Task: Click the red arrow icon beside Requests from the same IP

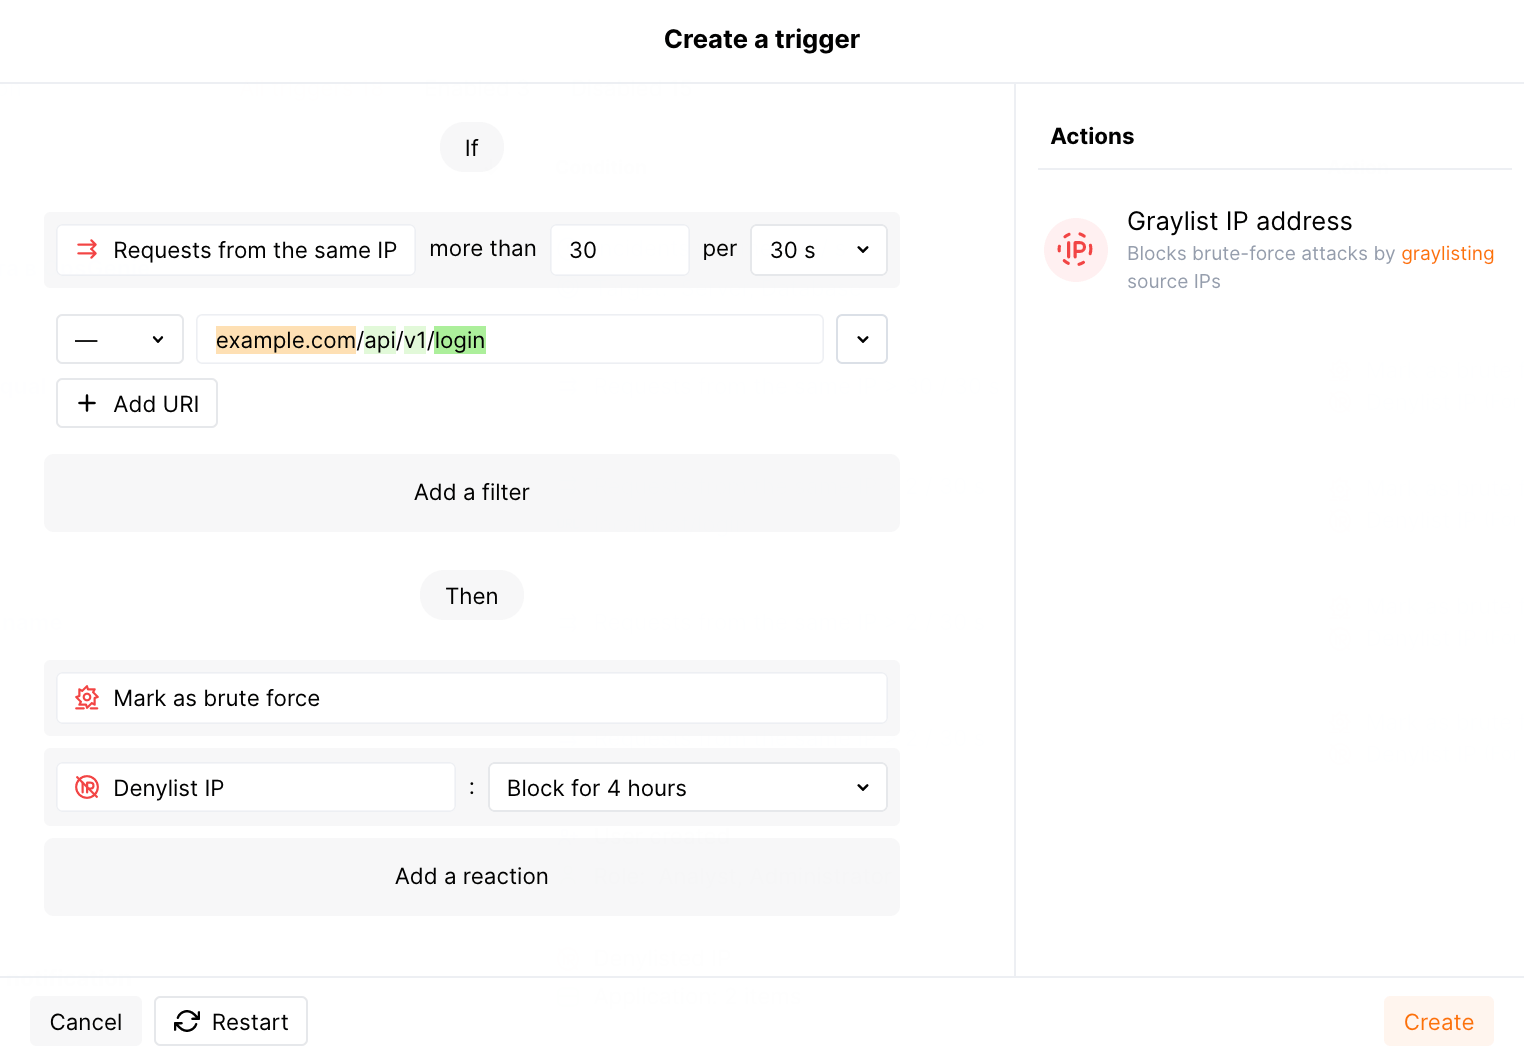Action: 86,250
